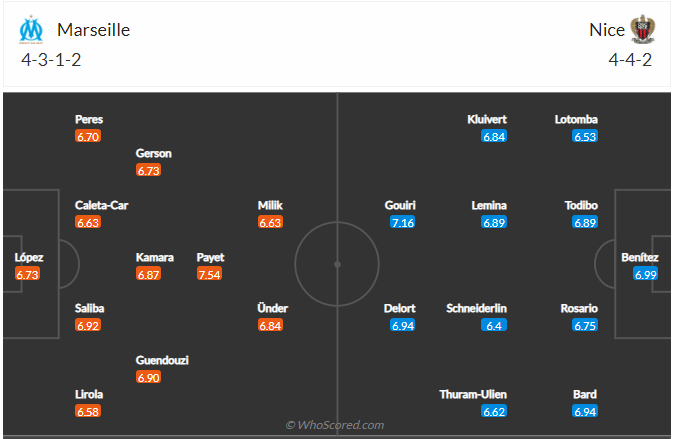Image resolution: width=673 pixels, height=439 pixels.
Task: Click the WhoScored.com watermark text
Action: (336, 425)
